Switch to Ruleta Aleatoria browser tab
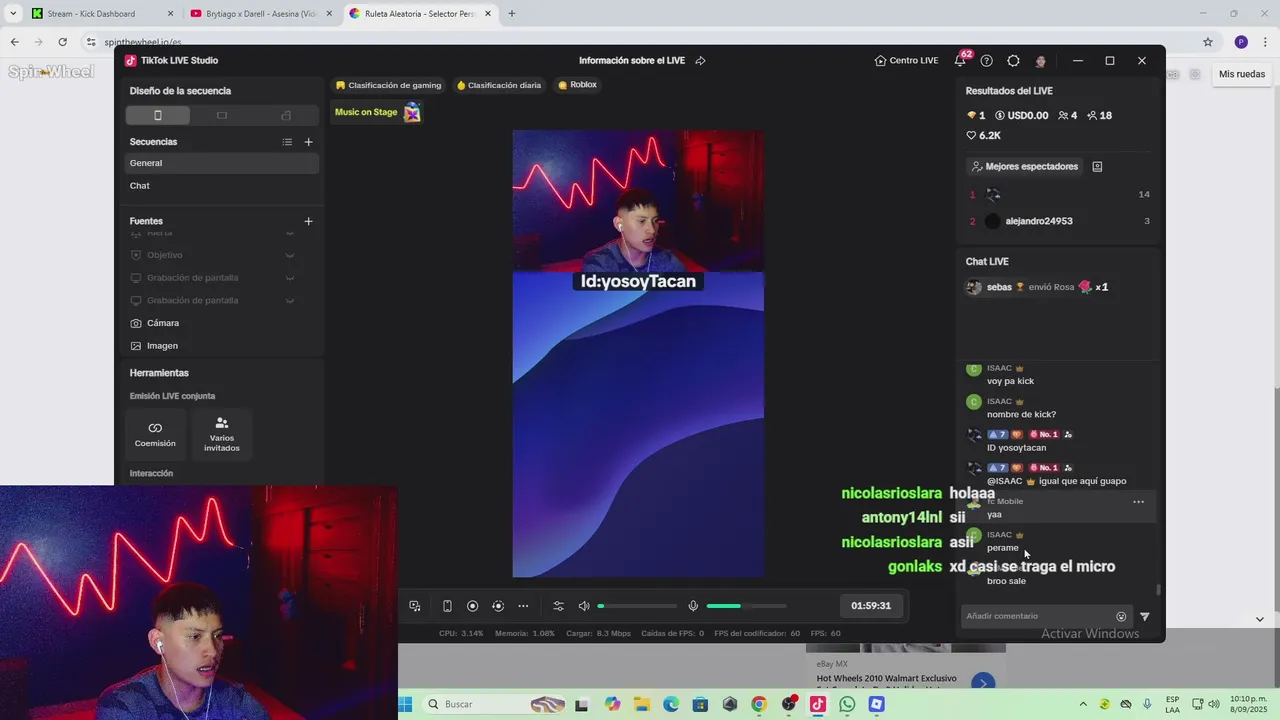The height and width of the screenshot is (720, 1280). (x=420, y=14)
